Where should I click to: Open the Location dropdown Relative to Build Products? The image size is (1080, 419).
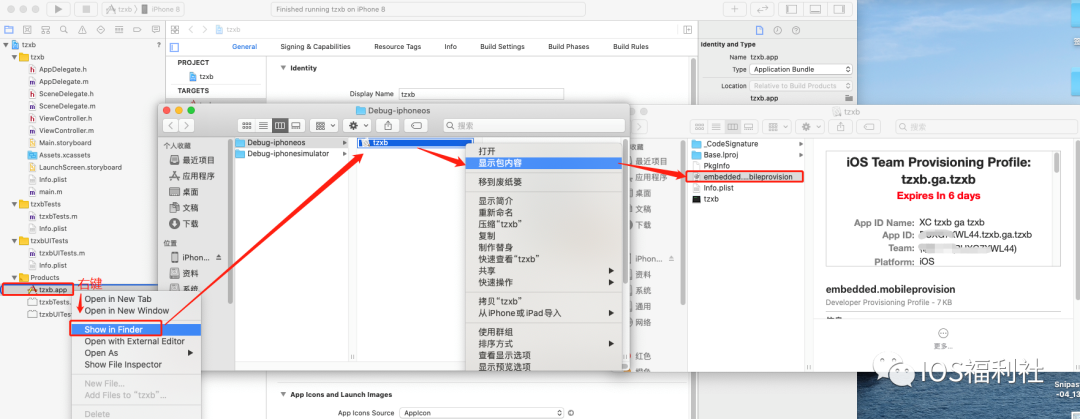(801, 86)
